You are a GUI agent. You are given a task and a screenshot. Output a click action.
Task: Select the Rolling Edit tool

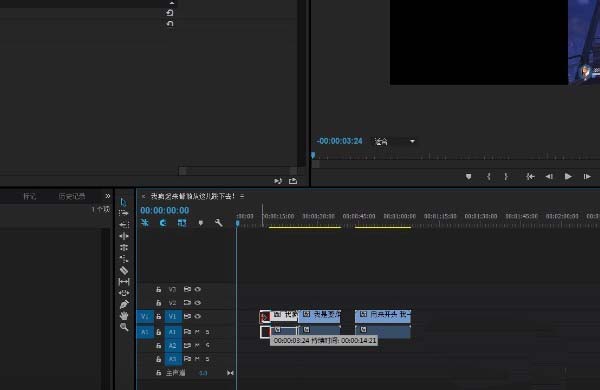(x=124, y=248)
